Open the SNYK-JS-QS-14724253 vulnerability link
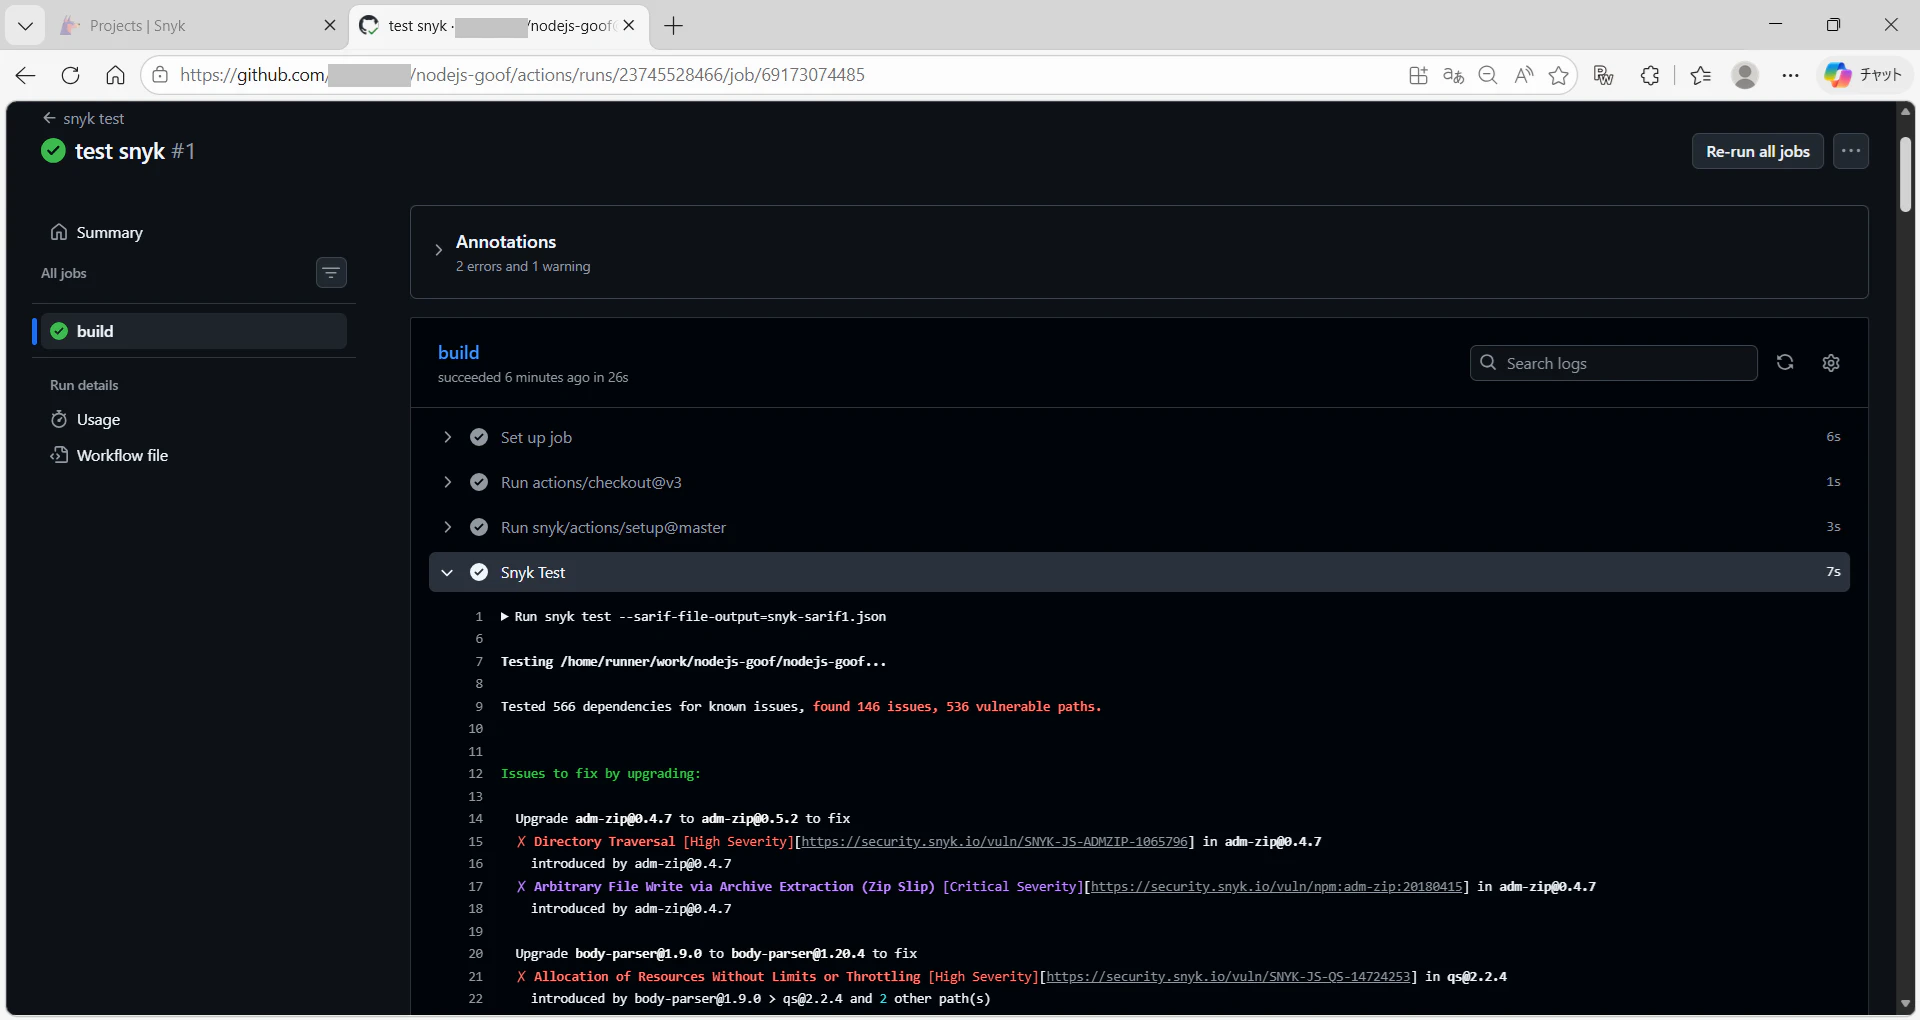The height and width of the screenshot is (1020, 1920). click(x=1229, y=977)
